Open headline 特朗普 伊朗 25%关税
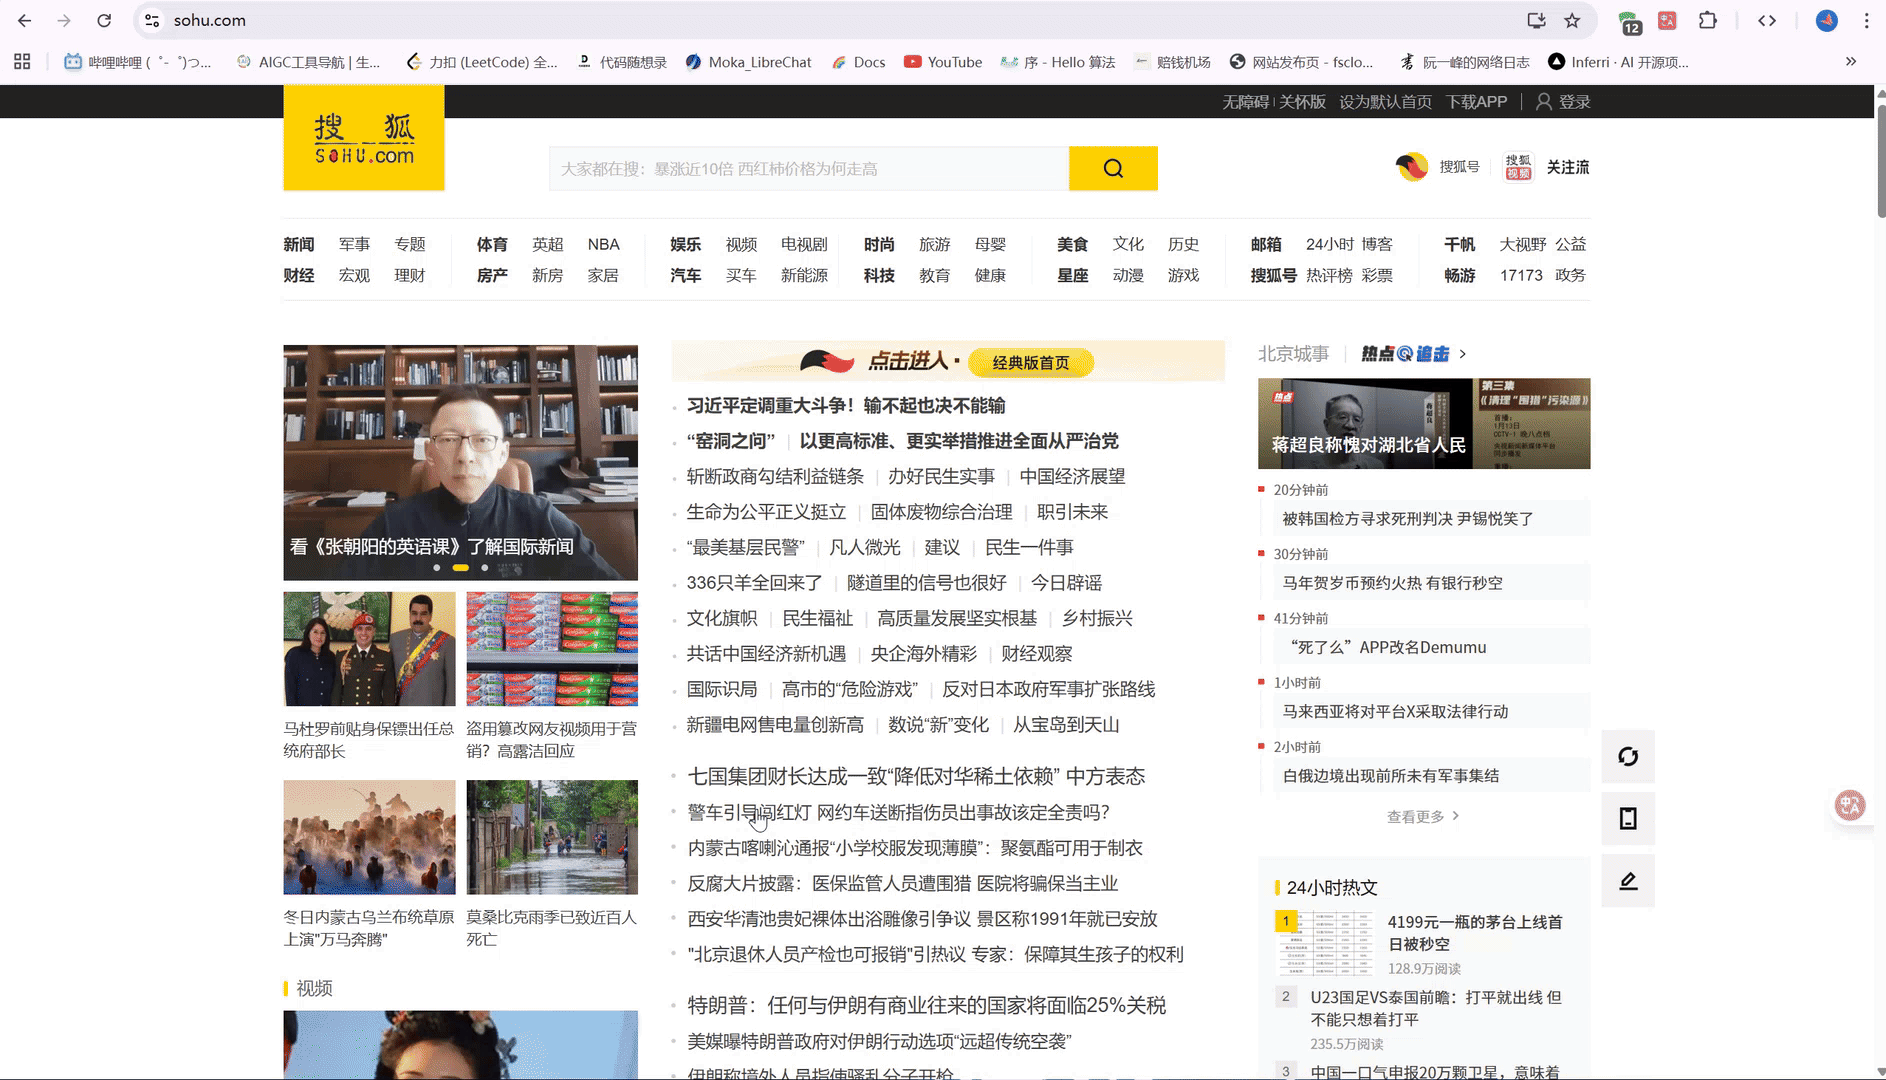Image resolution: width=1886 pixels, height=1080 pixels. tap(927, 1005)
